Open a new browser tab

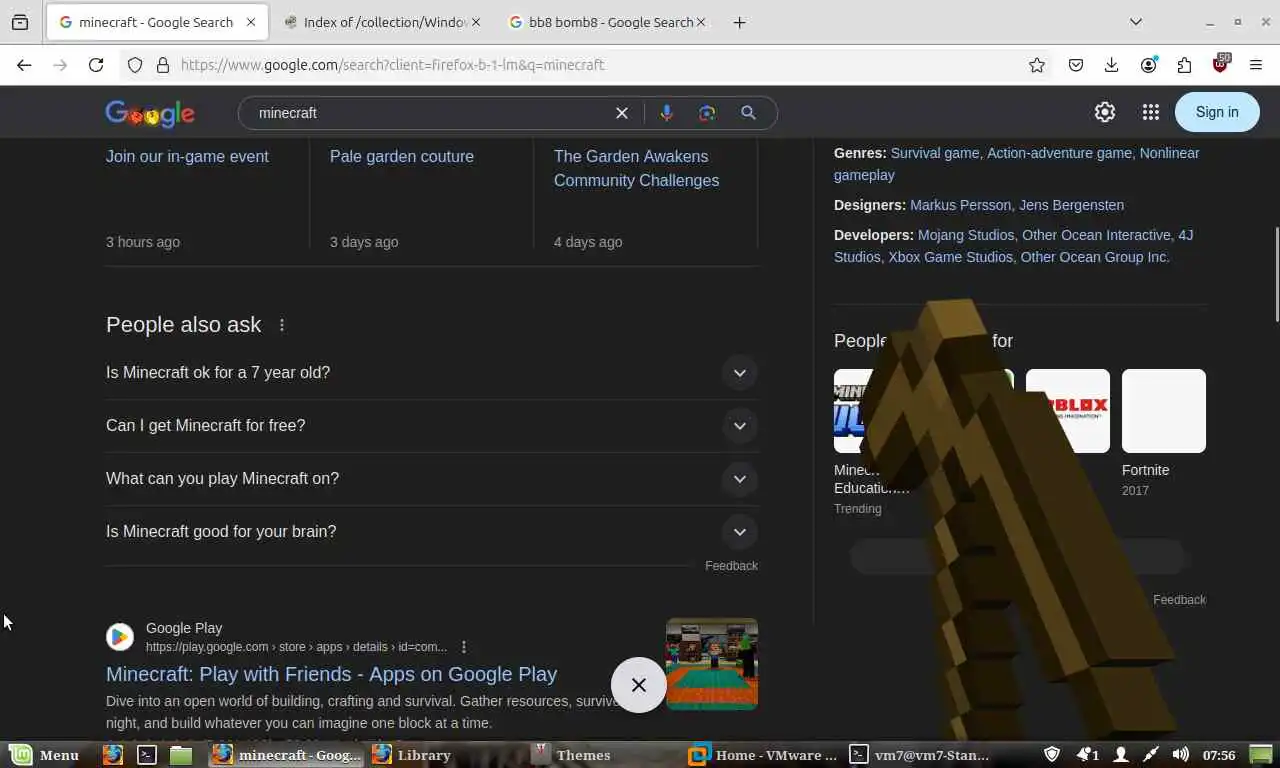coord(740,22)
